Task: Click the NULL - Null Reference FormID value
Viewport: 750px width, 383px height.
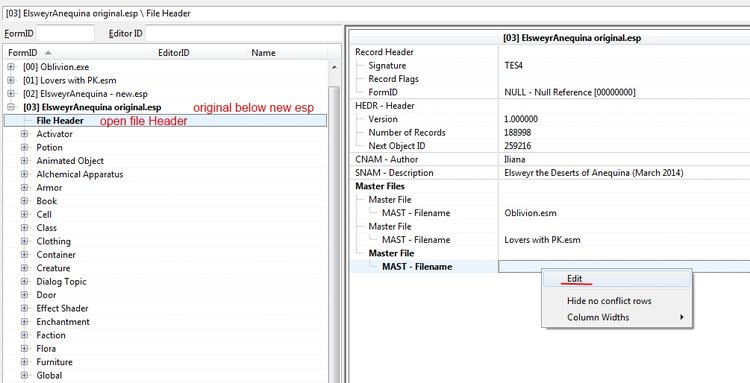Action: point(570,92)
